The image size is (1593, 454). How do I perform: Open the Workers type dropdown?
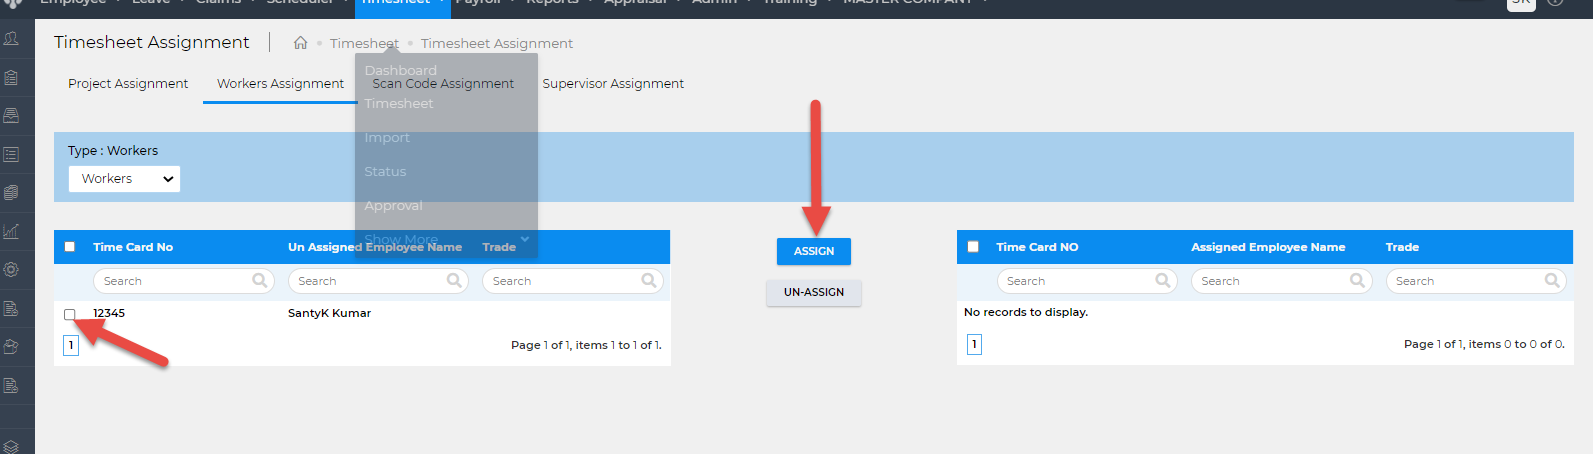124,179
